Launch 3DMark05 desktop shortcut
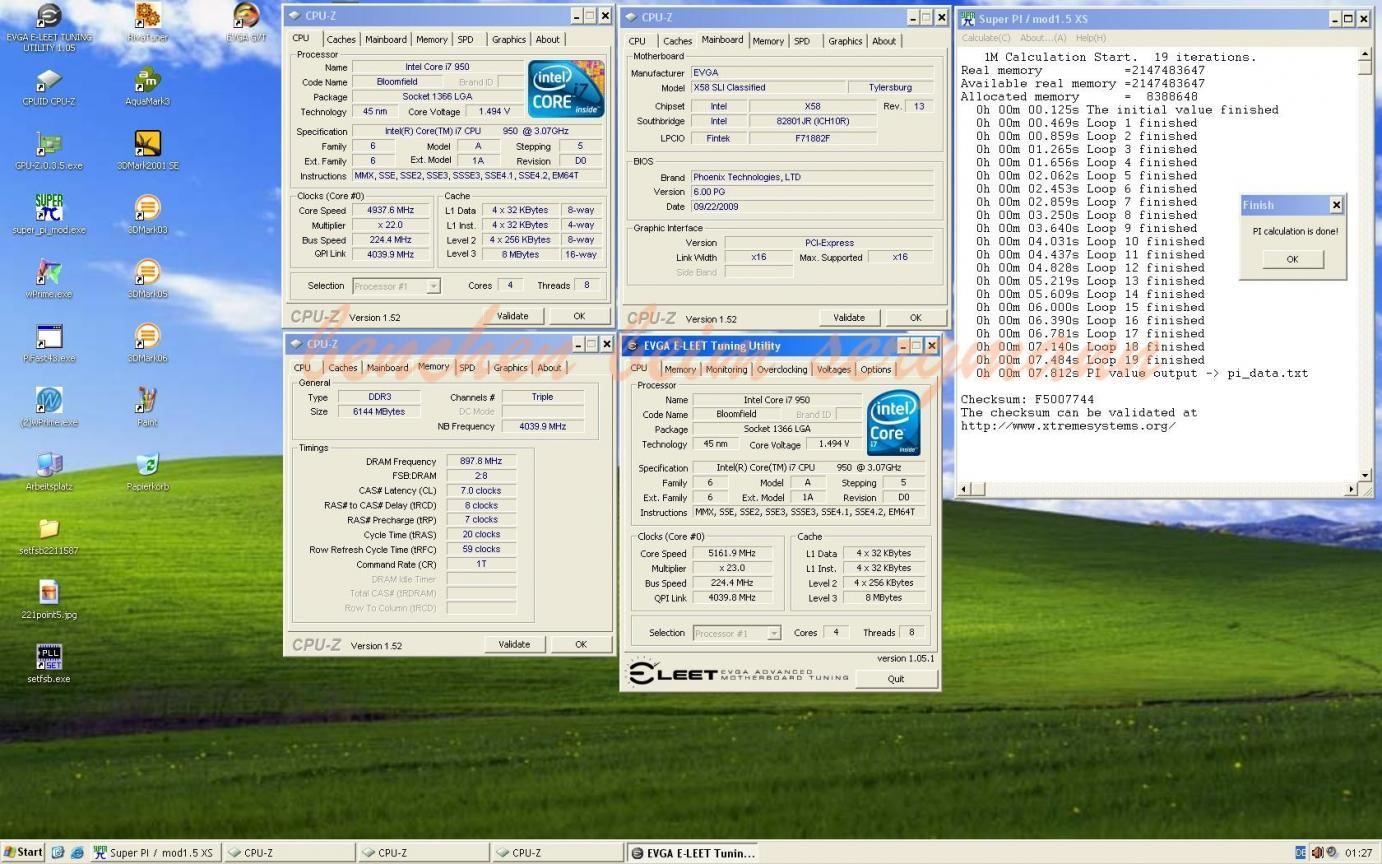1382x864 pixels. pos(147,279)
